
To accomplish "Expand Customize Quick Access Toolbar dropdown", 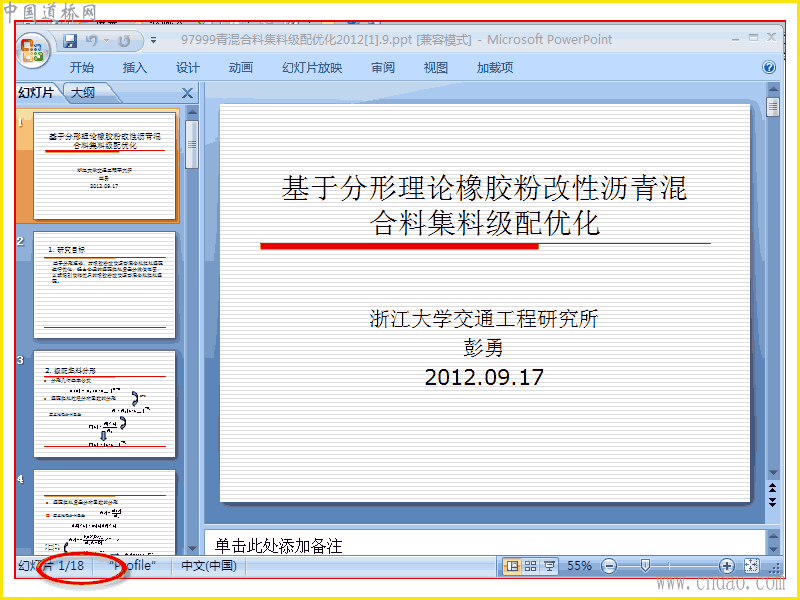I will [x=153, y=40].
